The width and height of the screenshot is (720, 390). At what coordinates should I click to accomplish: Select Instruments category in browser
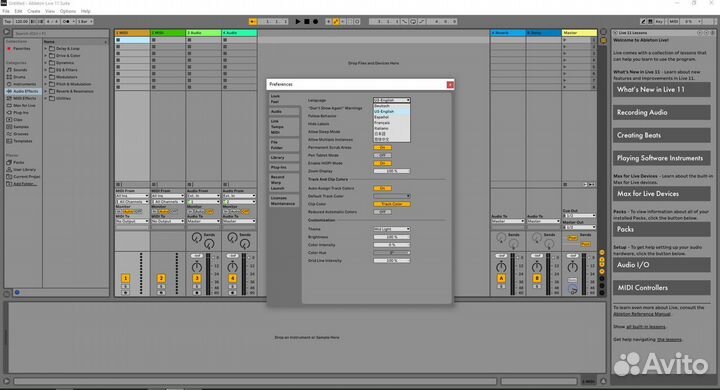tap(24, 84)
